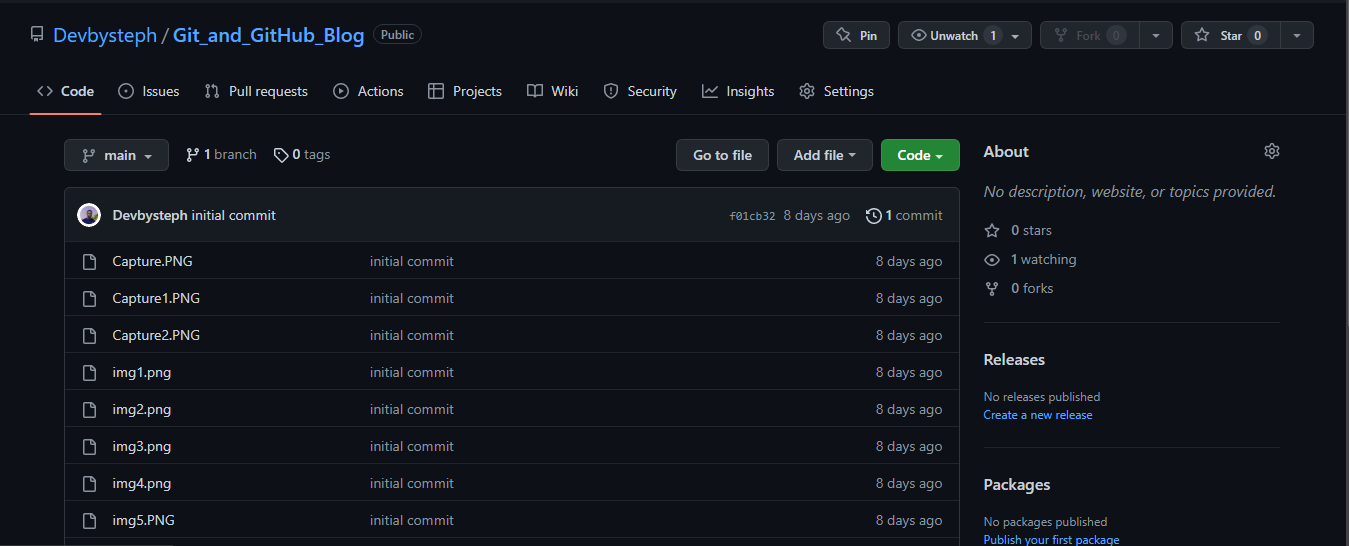Open the Insights tab

(738, 91)
